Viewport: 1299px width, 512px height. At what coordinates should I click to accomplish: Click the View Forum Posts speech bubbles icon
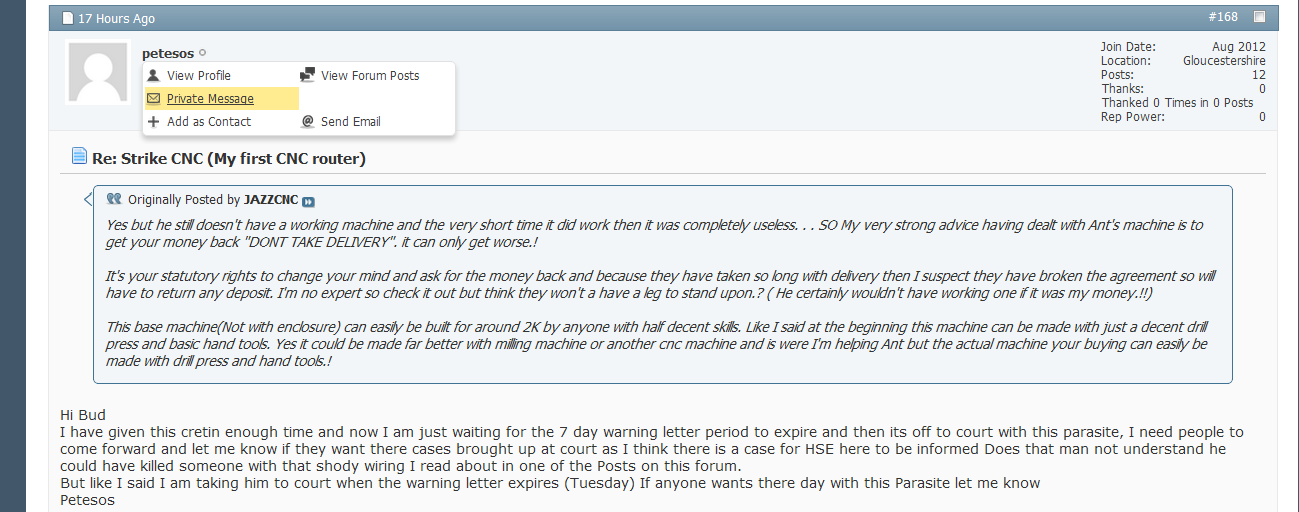[x=307, y=76]
